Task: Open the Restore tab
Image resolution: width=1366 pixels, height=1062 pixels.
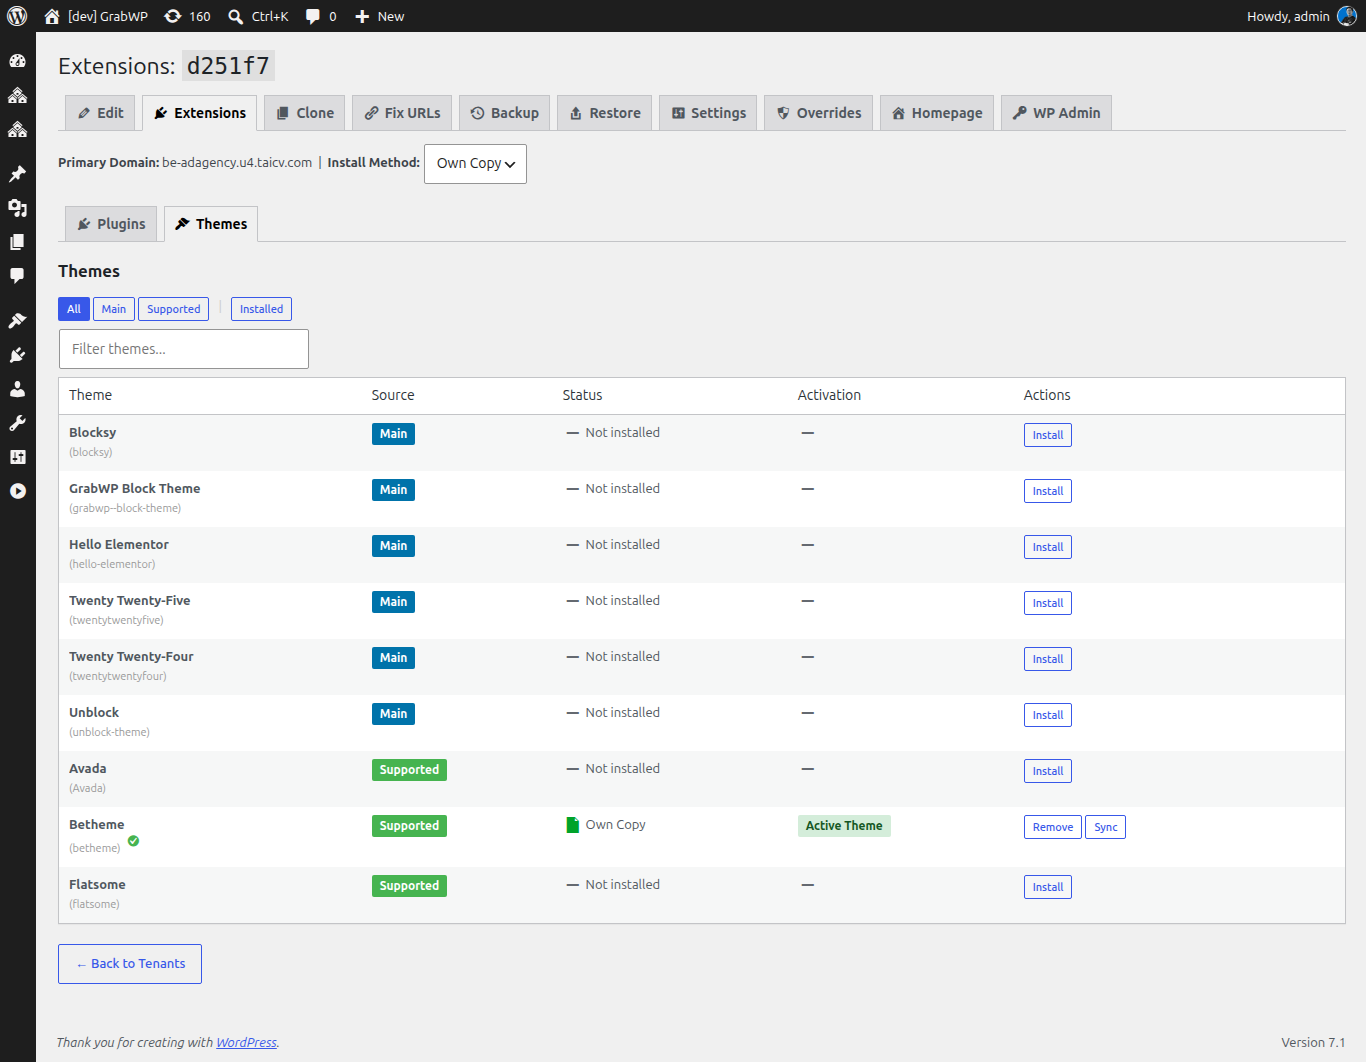Action: coord(605,113)
